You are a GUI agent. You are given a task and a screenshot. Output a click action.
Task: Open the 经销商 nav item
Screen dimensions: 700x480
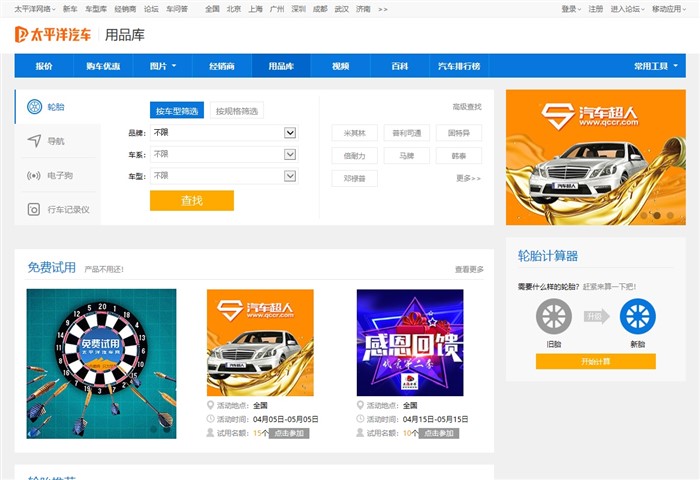coord(222,66)
